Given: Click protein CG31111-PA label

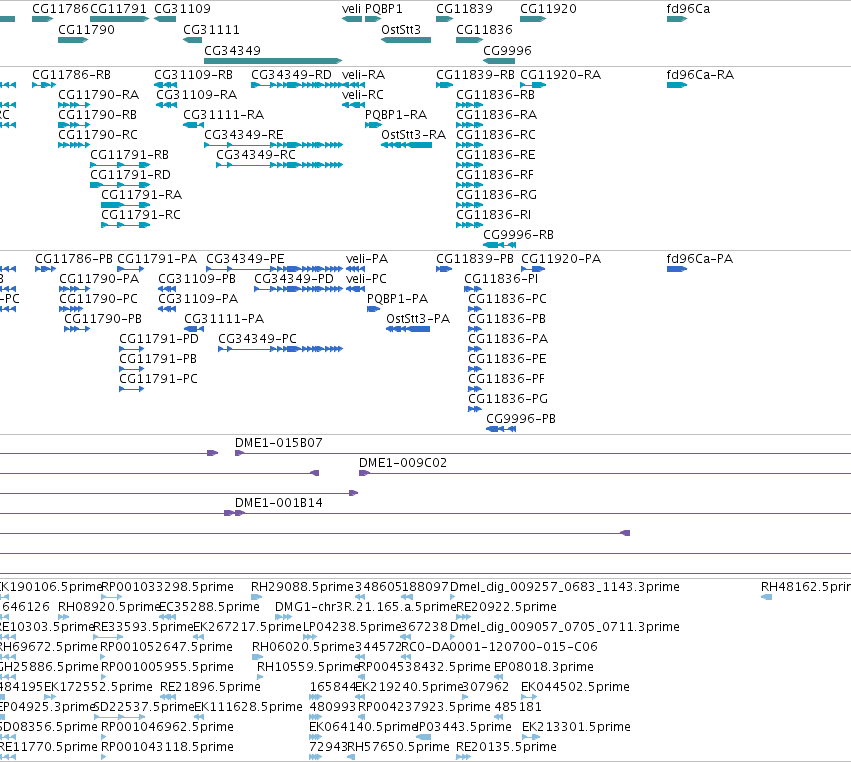Looking at the screenshot, I should pyautogui.click(x=224, y=319).
